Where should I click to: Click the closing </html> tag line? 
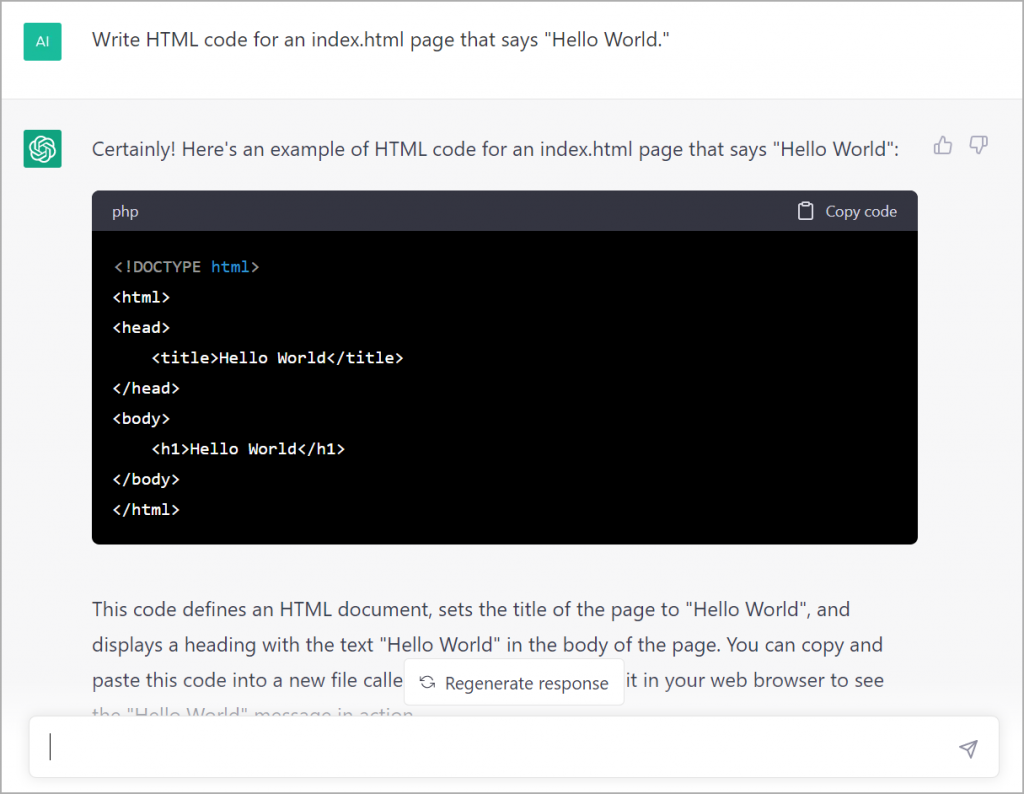[x=146, y=509]
